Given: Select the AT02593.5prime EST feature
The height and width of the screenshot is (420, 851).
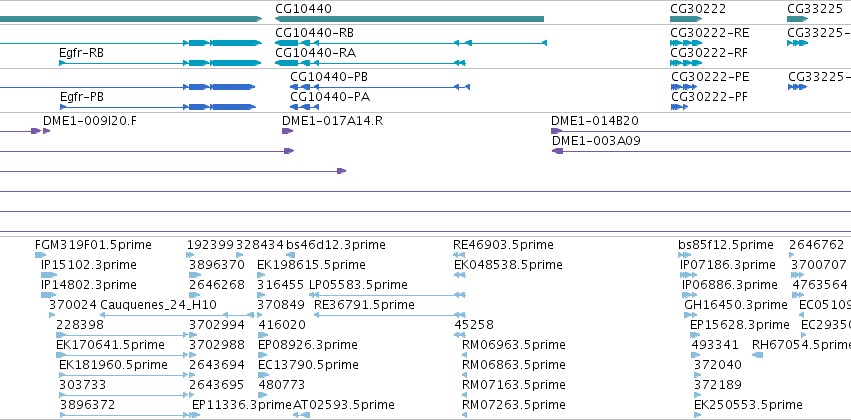Looking at the screenshot, I should 301,415.
